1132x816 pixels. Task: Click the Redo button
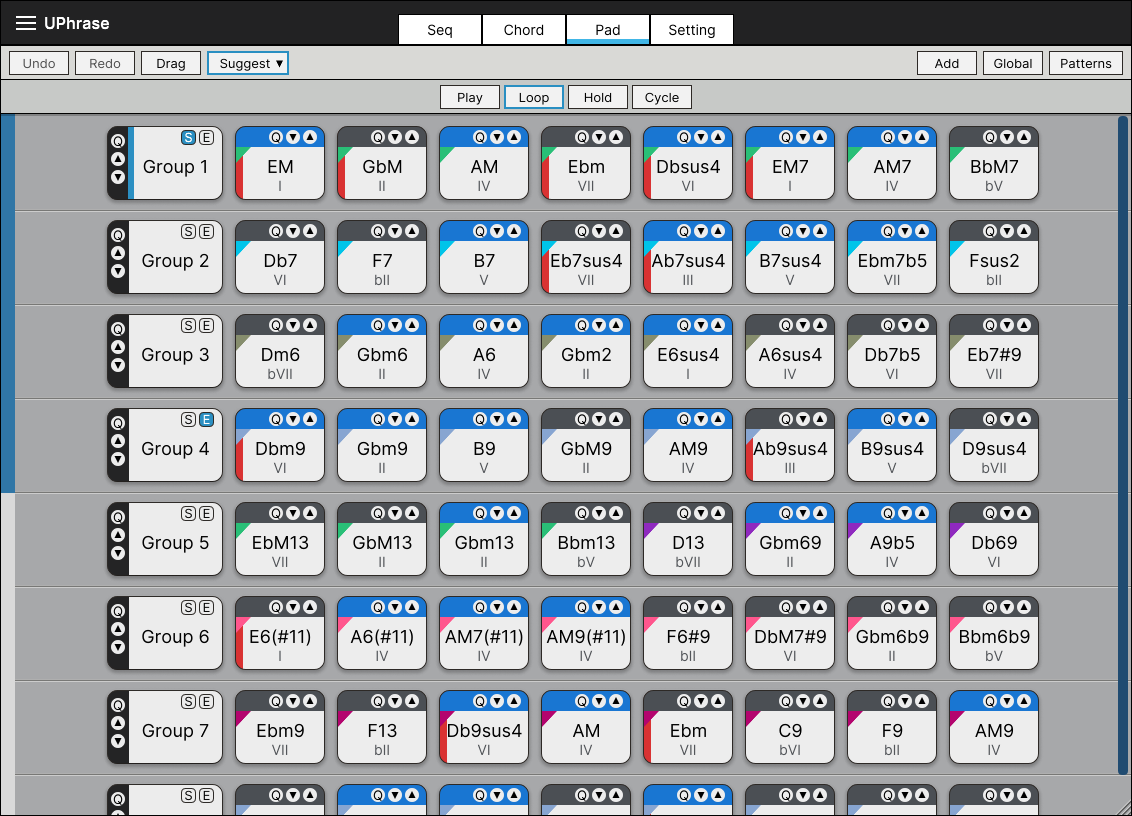[x=105, y=64]
